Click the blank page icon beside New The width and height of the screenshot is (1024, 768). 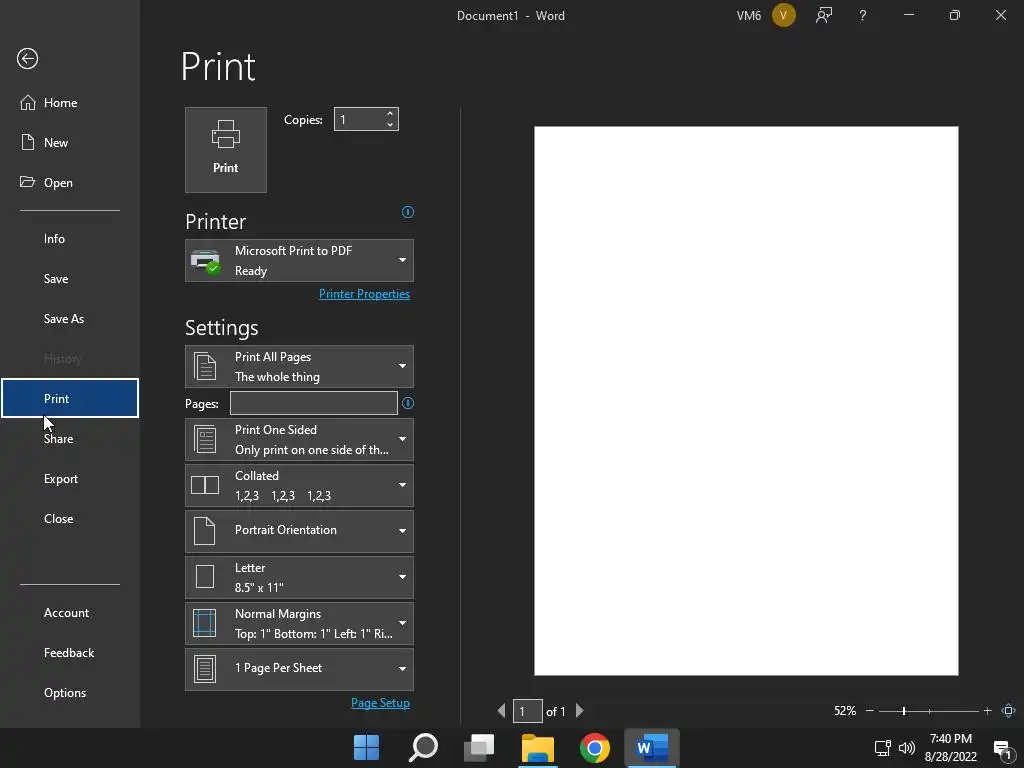(27, 142)
